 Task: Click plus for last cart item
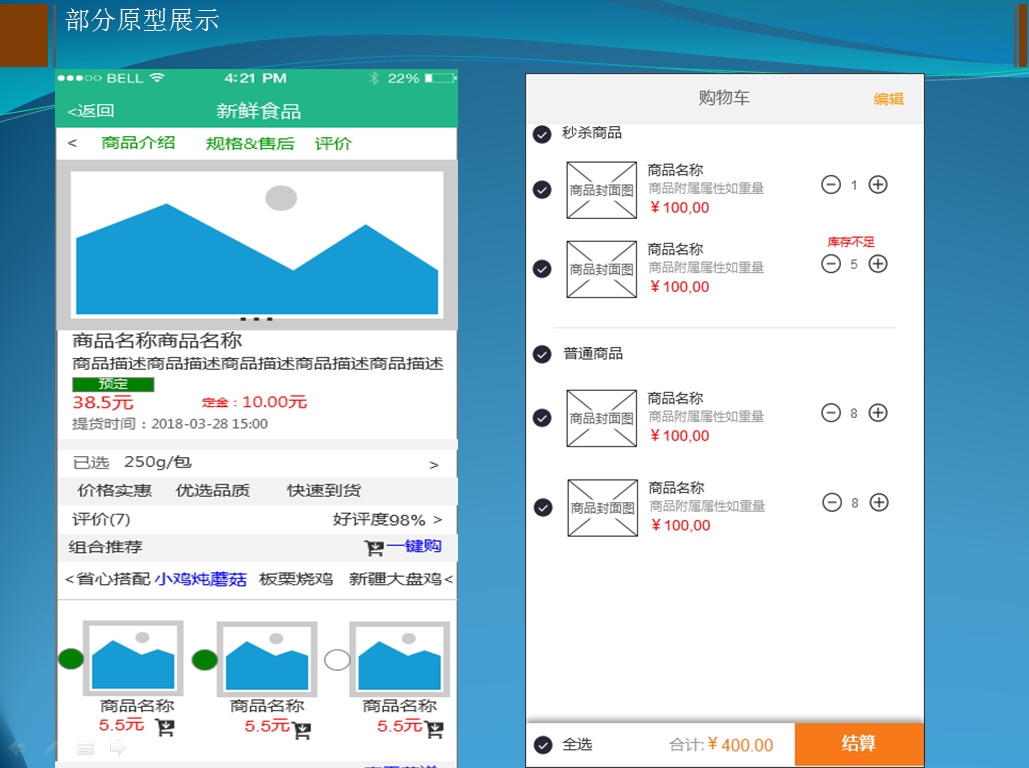[879, 503]
